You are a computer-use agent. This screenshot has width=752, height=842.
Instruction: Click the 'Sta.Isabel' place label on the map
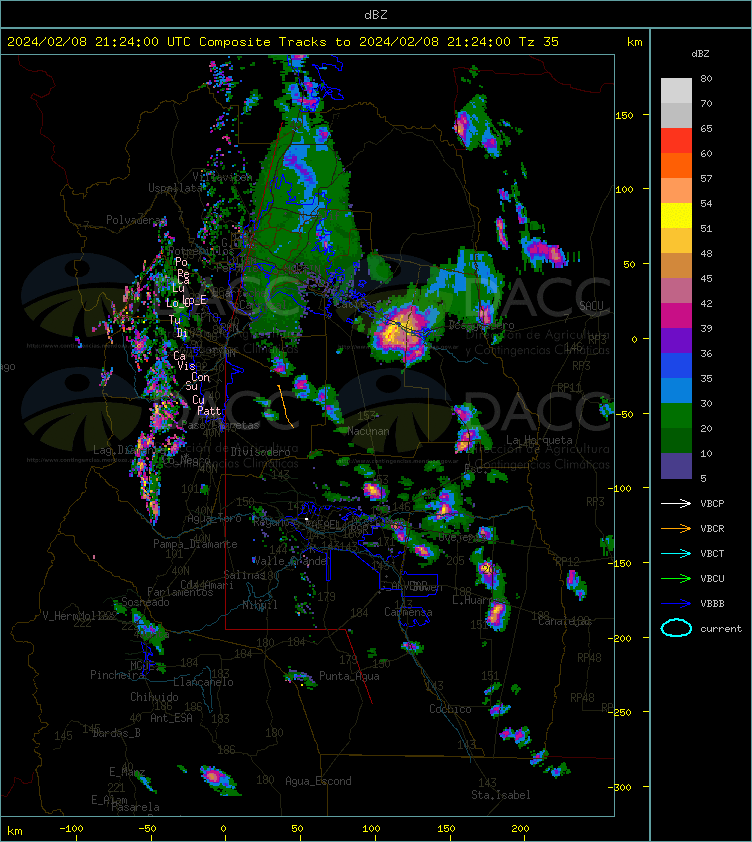(501, 795)
